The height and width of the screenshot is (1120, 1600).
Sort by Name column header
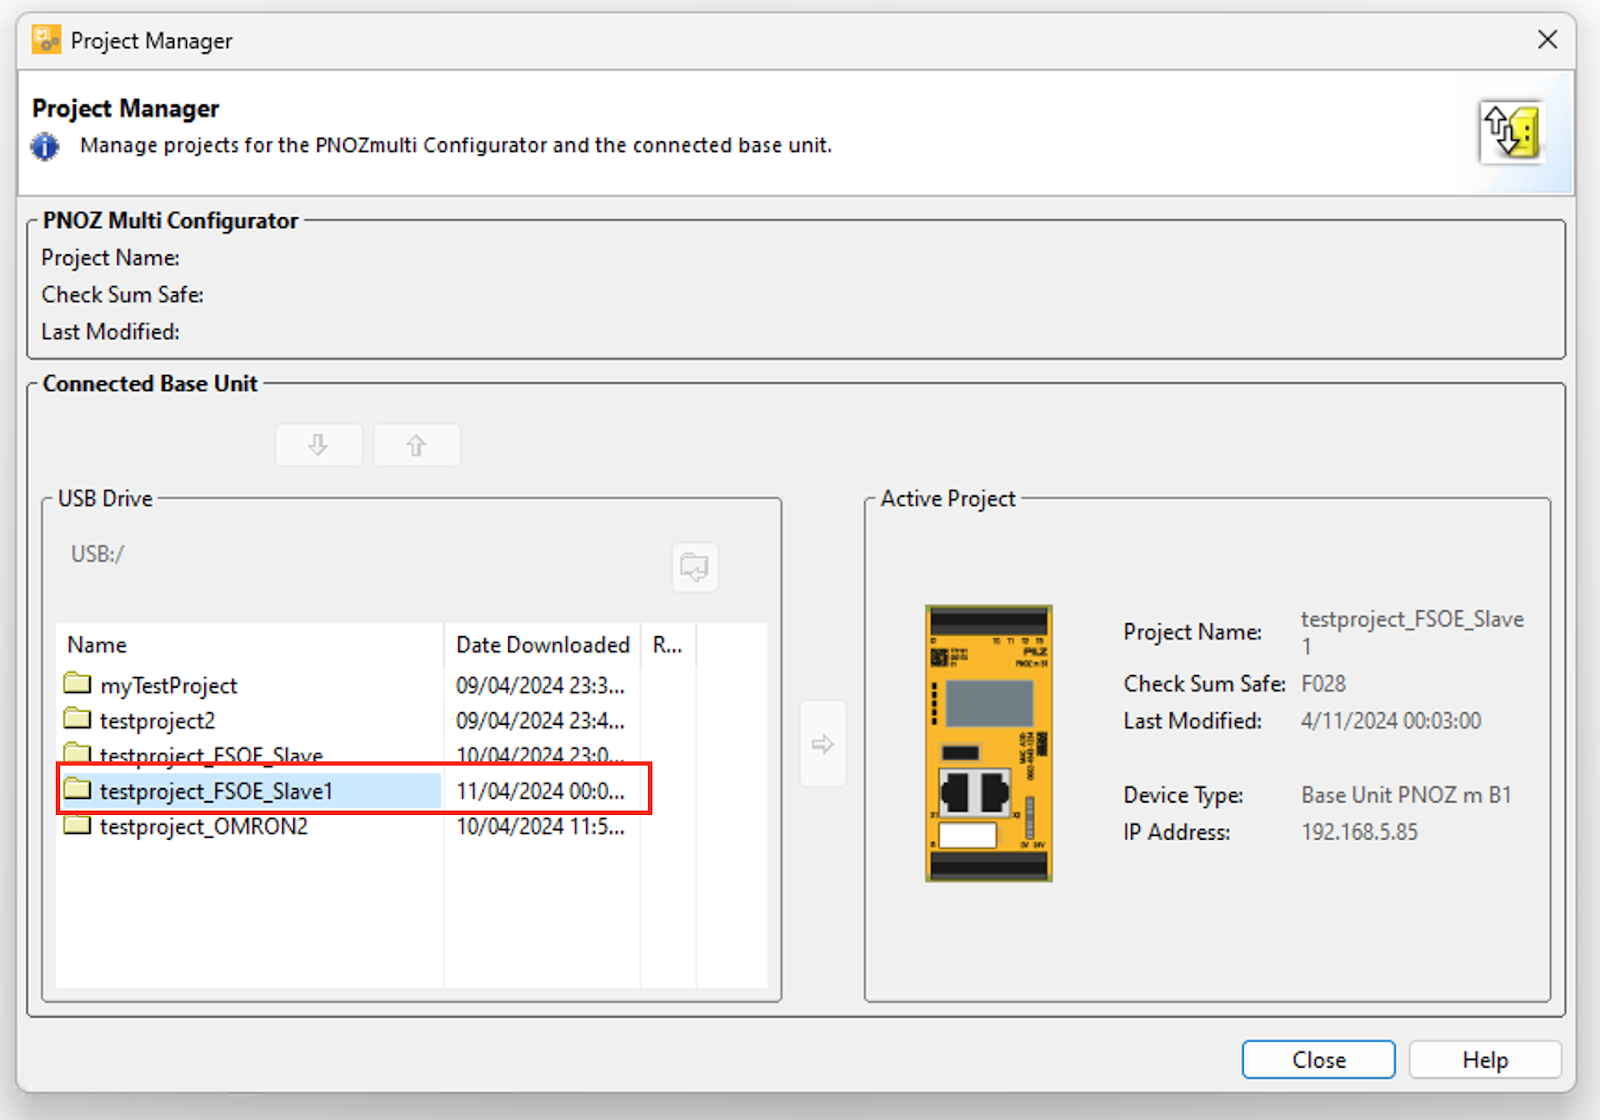pyautogui.click(x=250, y=645)
